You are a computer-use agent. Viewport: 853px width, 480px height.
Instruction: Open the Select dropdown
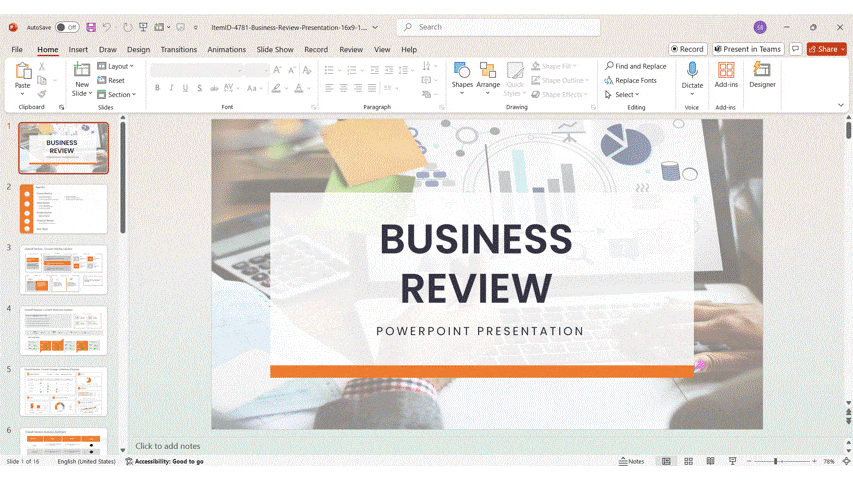[x=622, y=95]
